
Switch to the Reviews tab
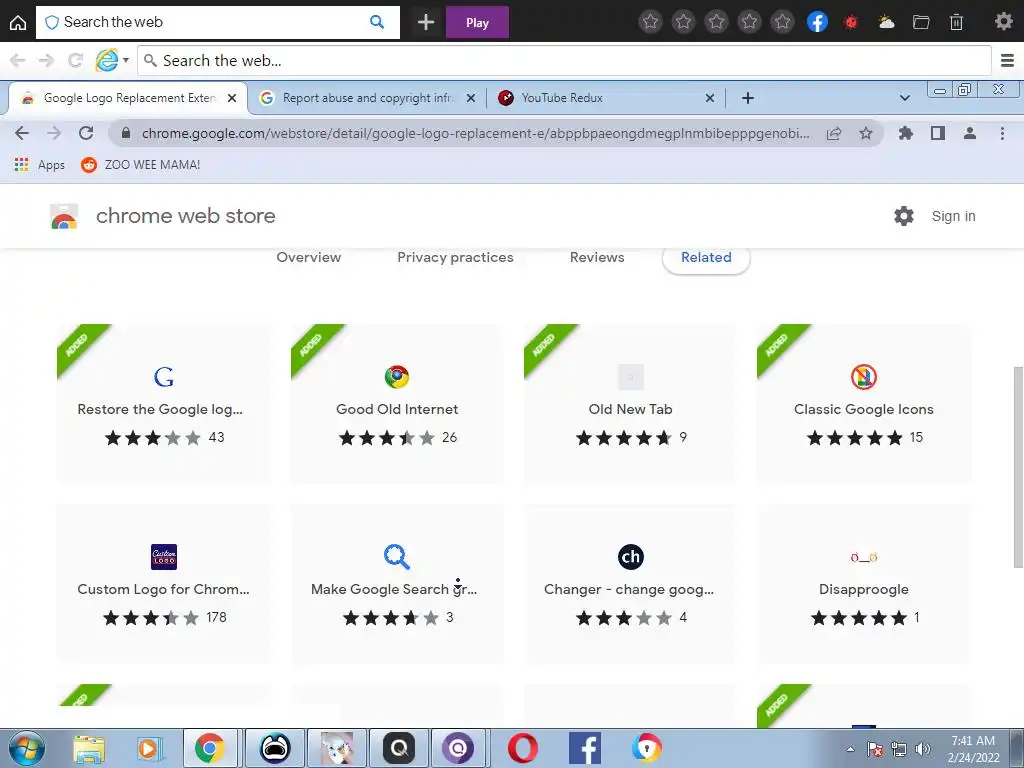(x=597, y=257)
